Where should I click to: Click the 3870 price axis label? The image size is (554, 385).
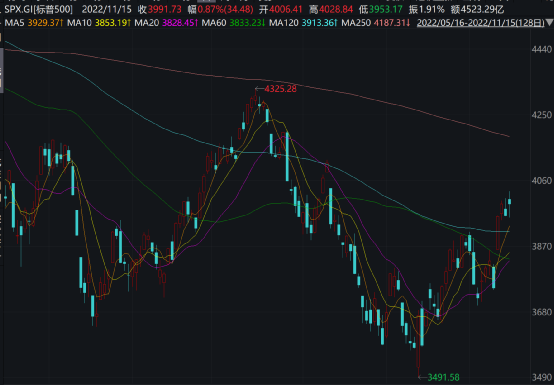pyautogui.click(x=542, y=246)
